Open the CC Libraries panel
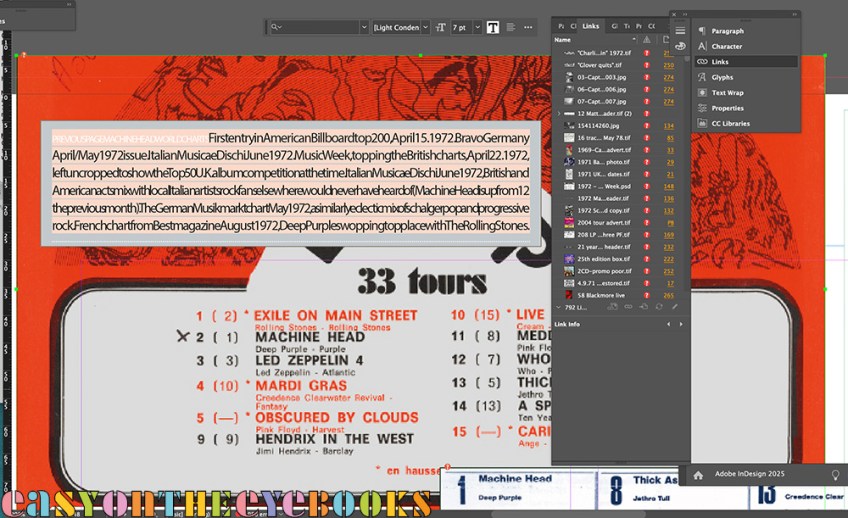 click(x=730, y=123)
